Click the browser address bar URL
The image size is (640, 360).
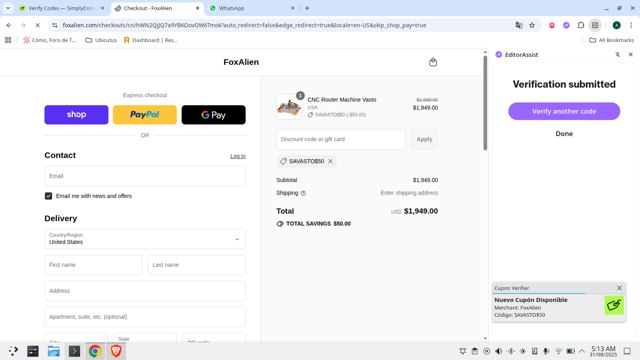tap(244, 25)
